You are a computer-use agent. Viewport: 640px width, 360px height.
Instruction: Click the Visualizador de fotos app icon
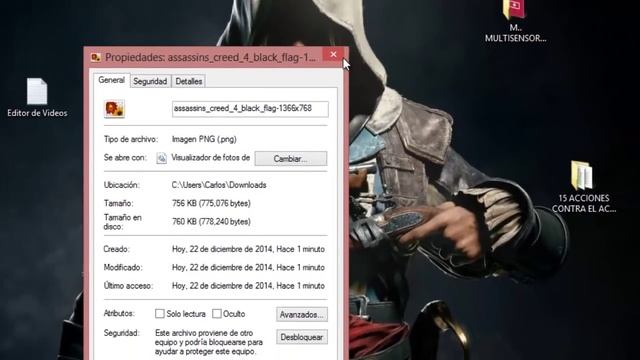[162, 158]
